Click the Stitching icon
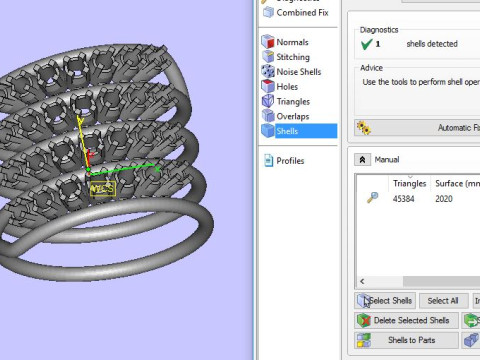 click(268, 56)
